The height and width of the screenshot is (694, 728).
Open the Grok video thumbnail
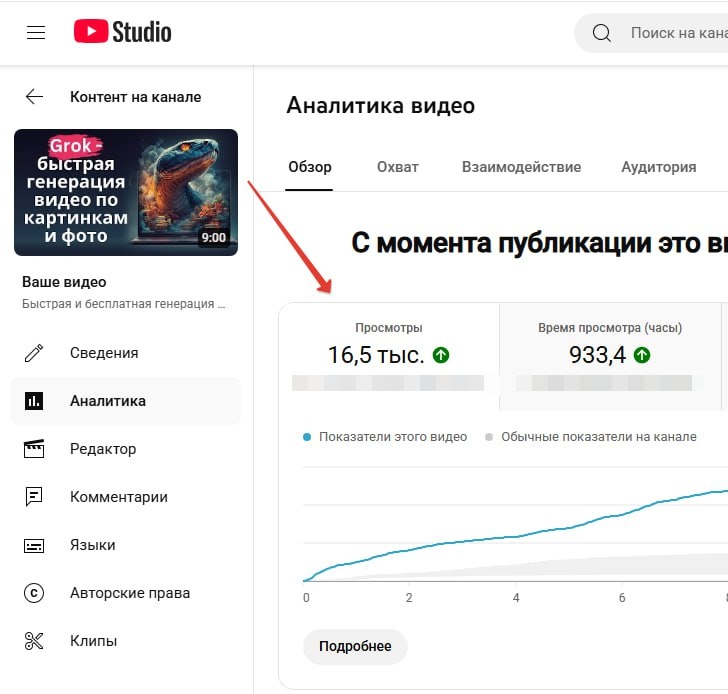126,192
